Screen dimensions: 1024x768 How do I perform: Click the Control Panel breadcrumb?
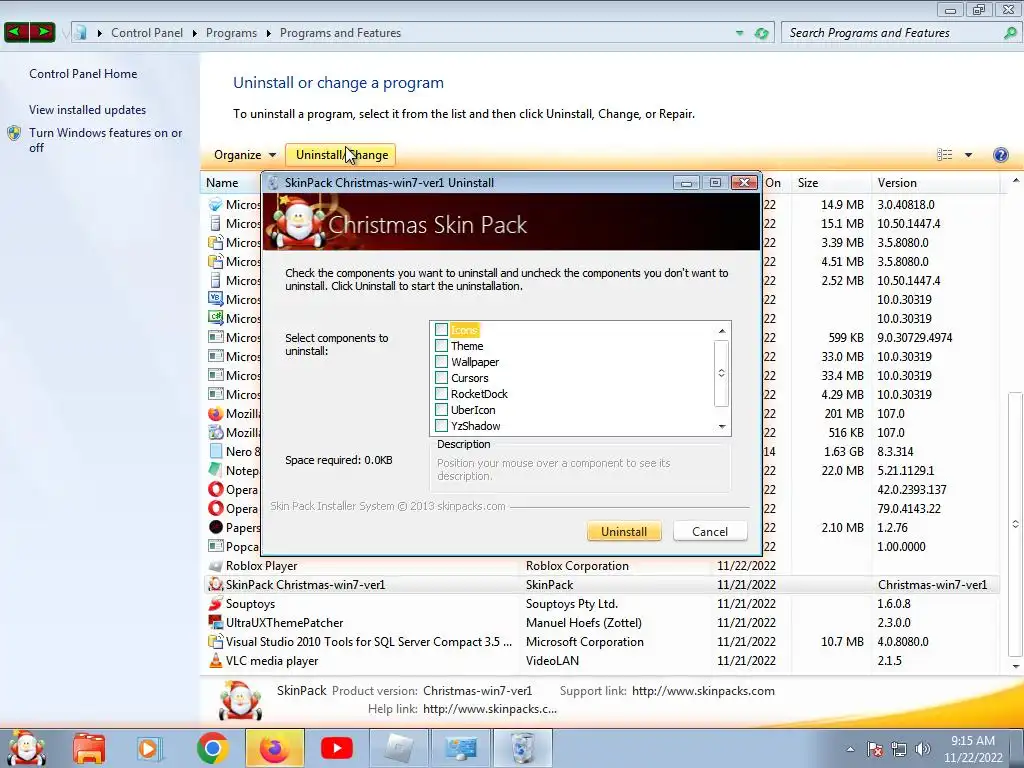147,33
